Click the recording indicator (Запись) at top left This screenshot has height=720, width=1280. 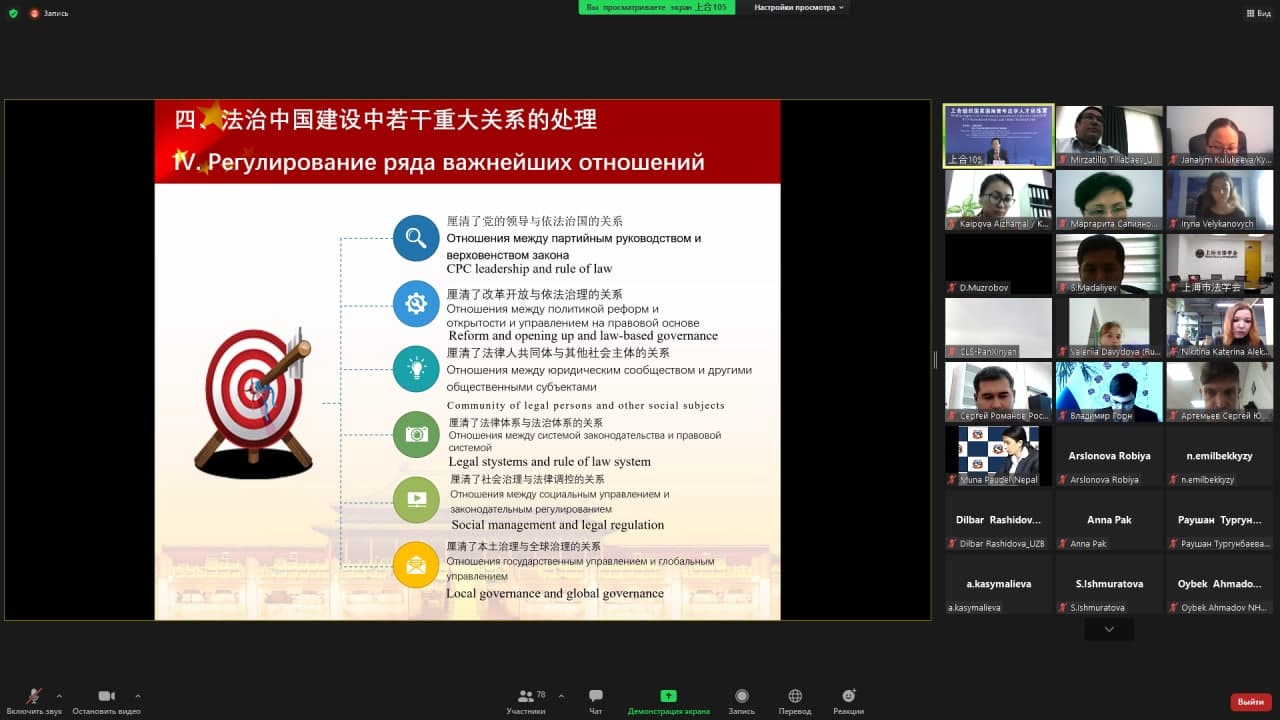(x=50, y=13)
